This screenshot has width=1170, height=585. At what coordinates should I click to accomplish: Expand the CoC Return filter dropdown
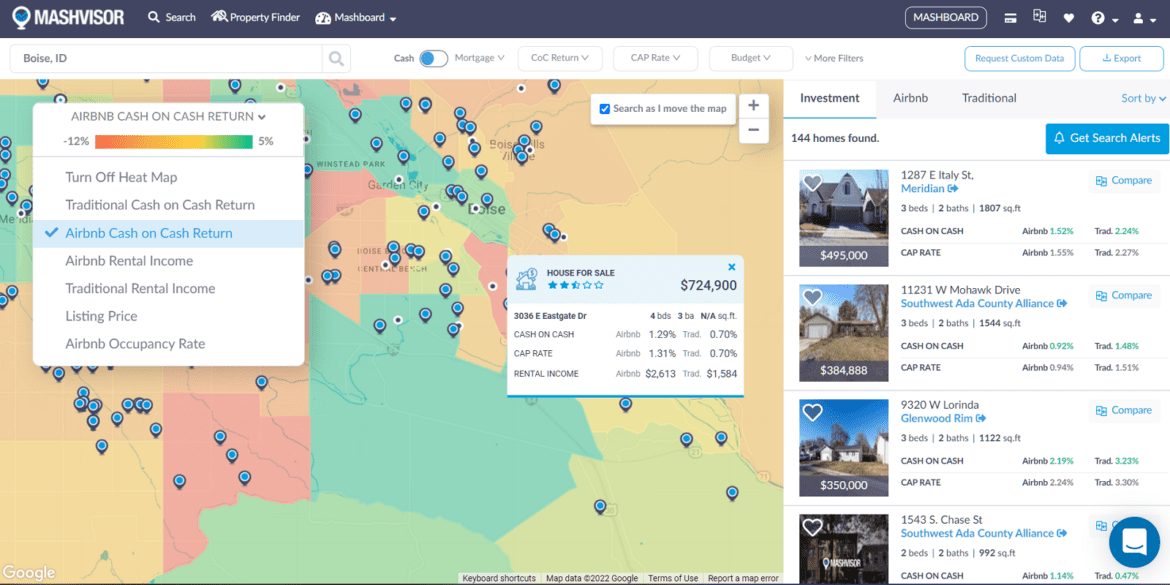pos(559,58)
